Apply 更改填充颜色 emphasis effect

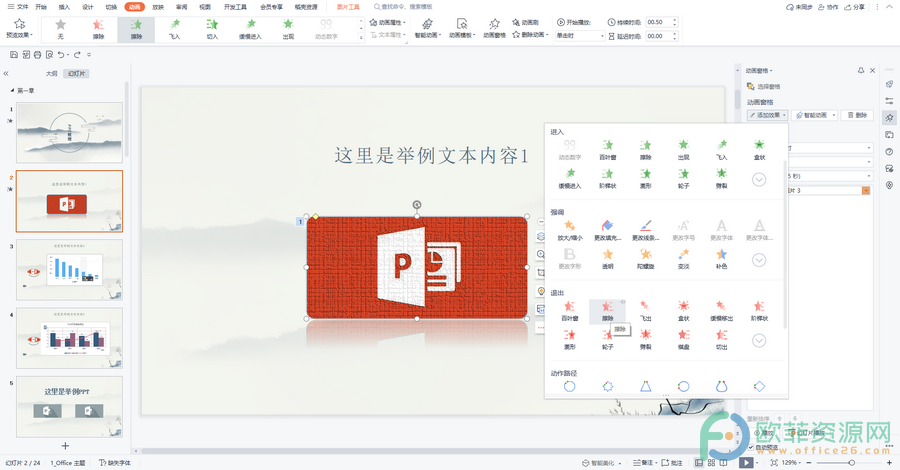pyautogui.click(x=607, y=230)
